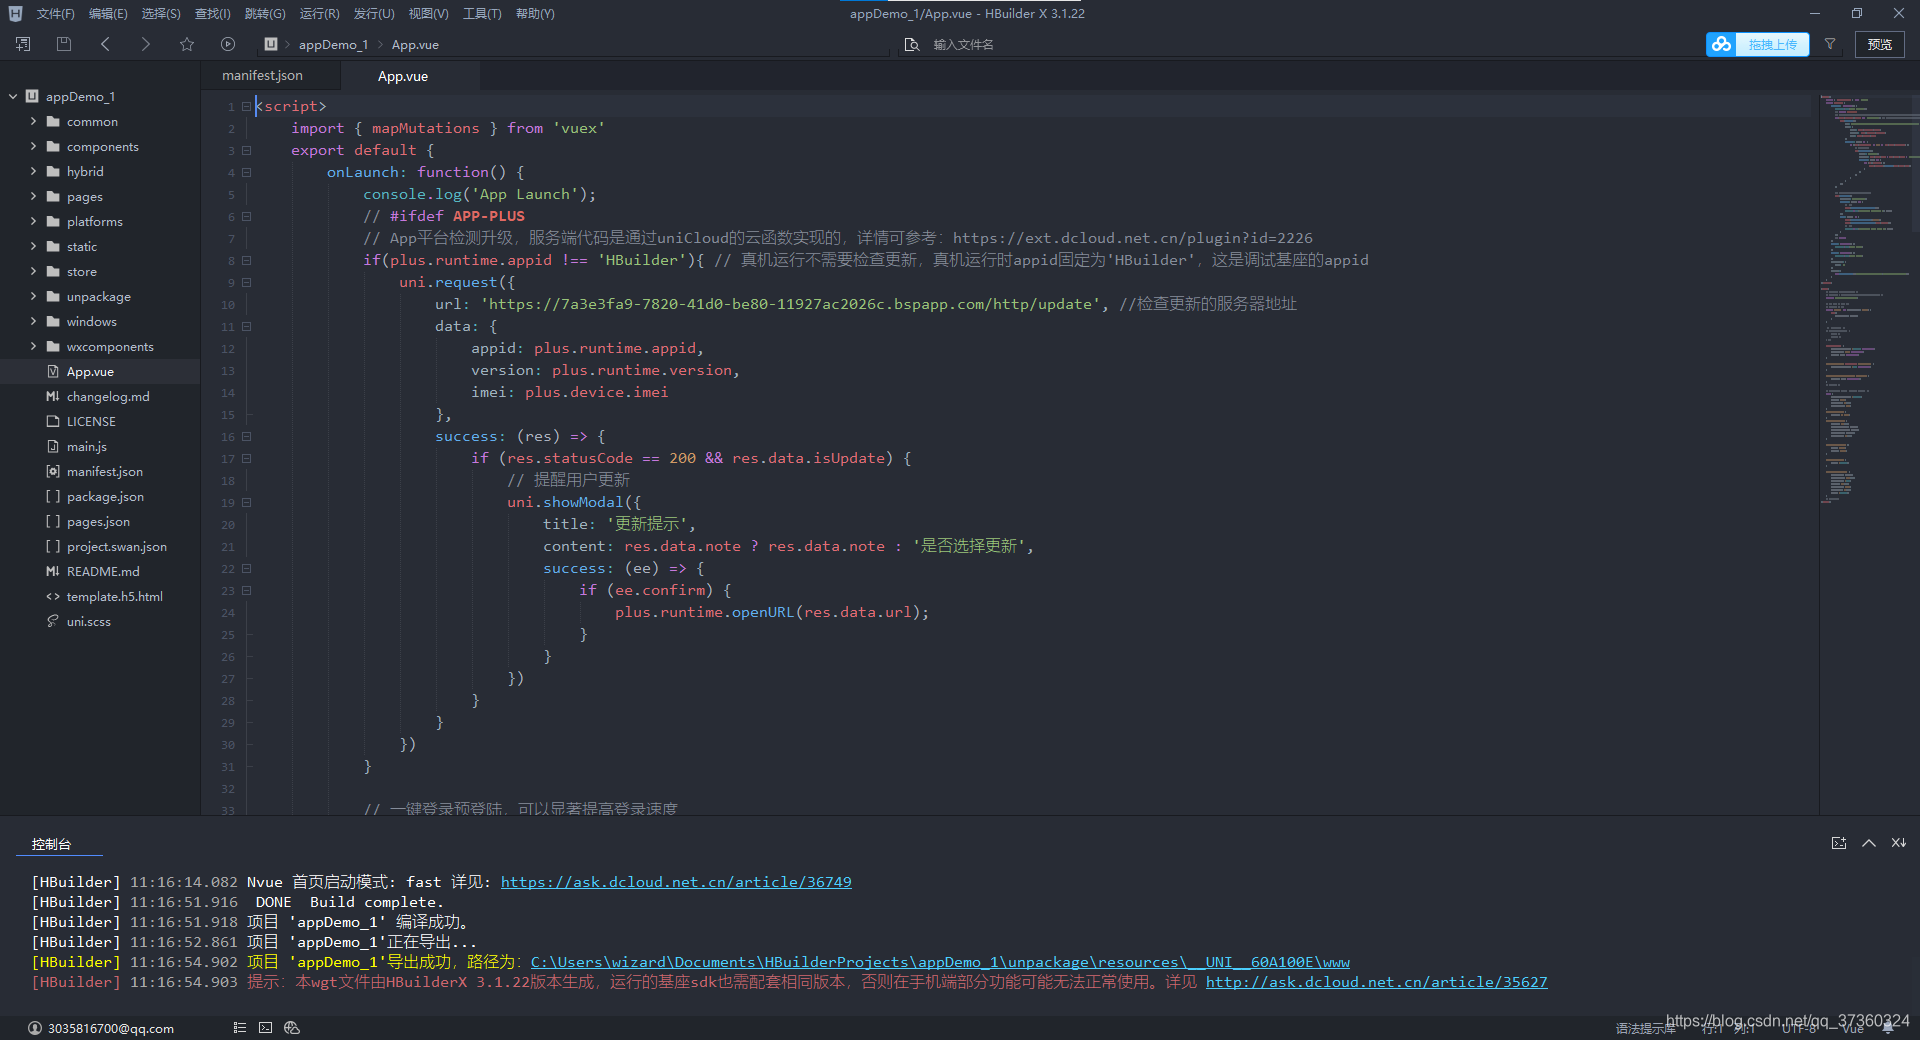
Task: Click the web browser icon in status bar
Action: (292, 1027)
